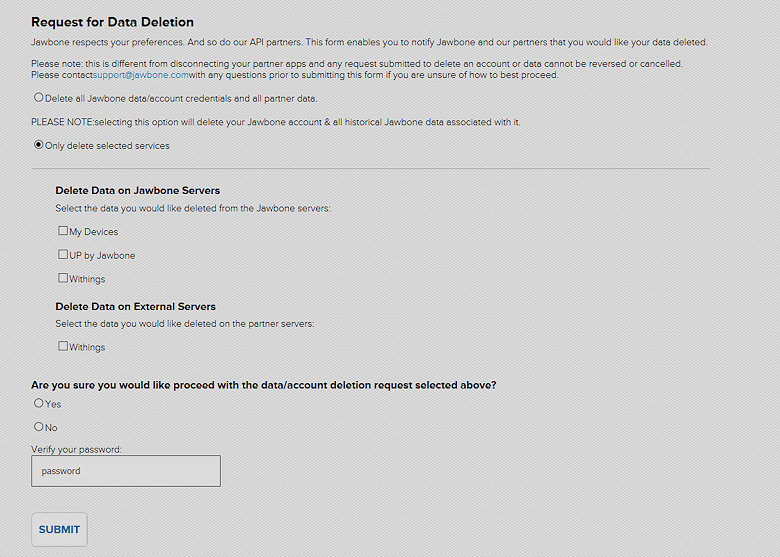Click 'Select the data you would like deleted on the partner servers' text
Image resolution: width=780 pixels, height=557 pixels.
pos(185,324)
